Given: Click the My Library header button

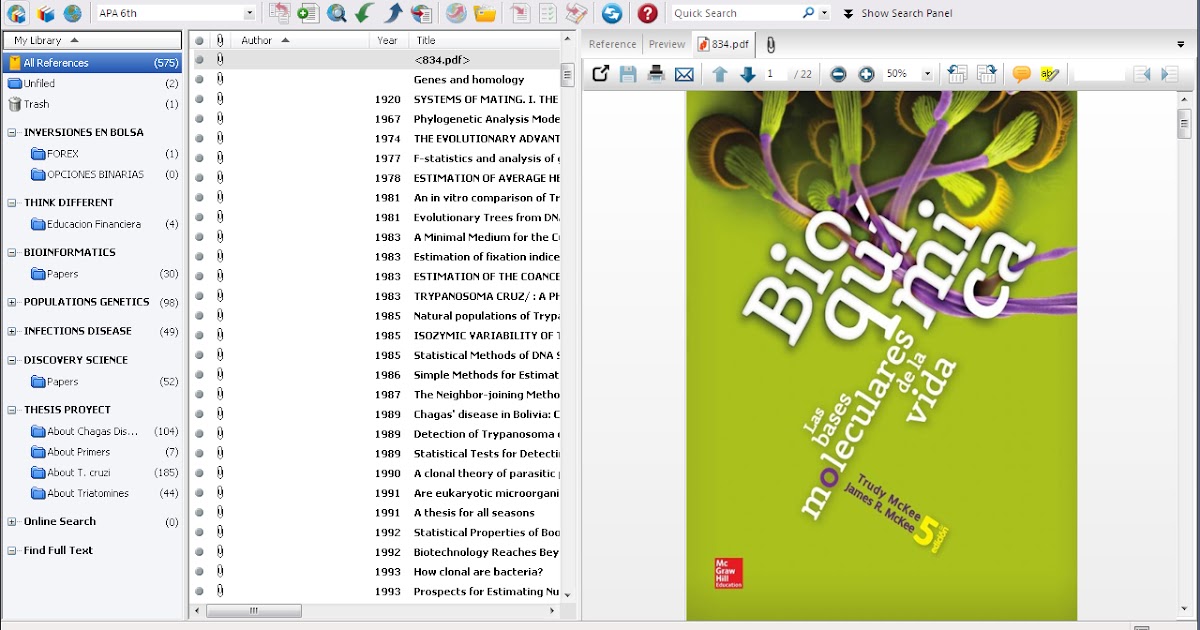Looking at the screenshot, I should (x=92, y=40).
